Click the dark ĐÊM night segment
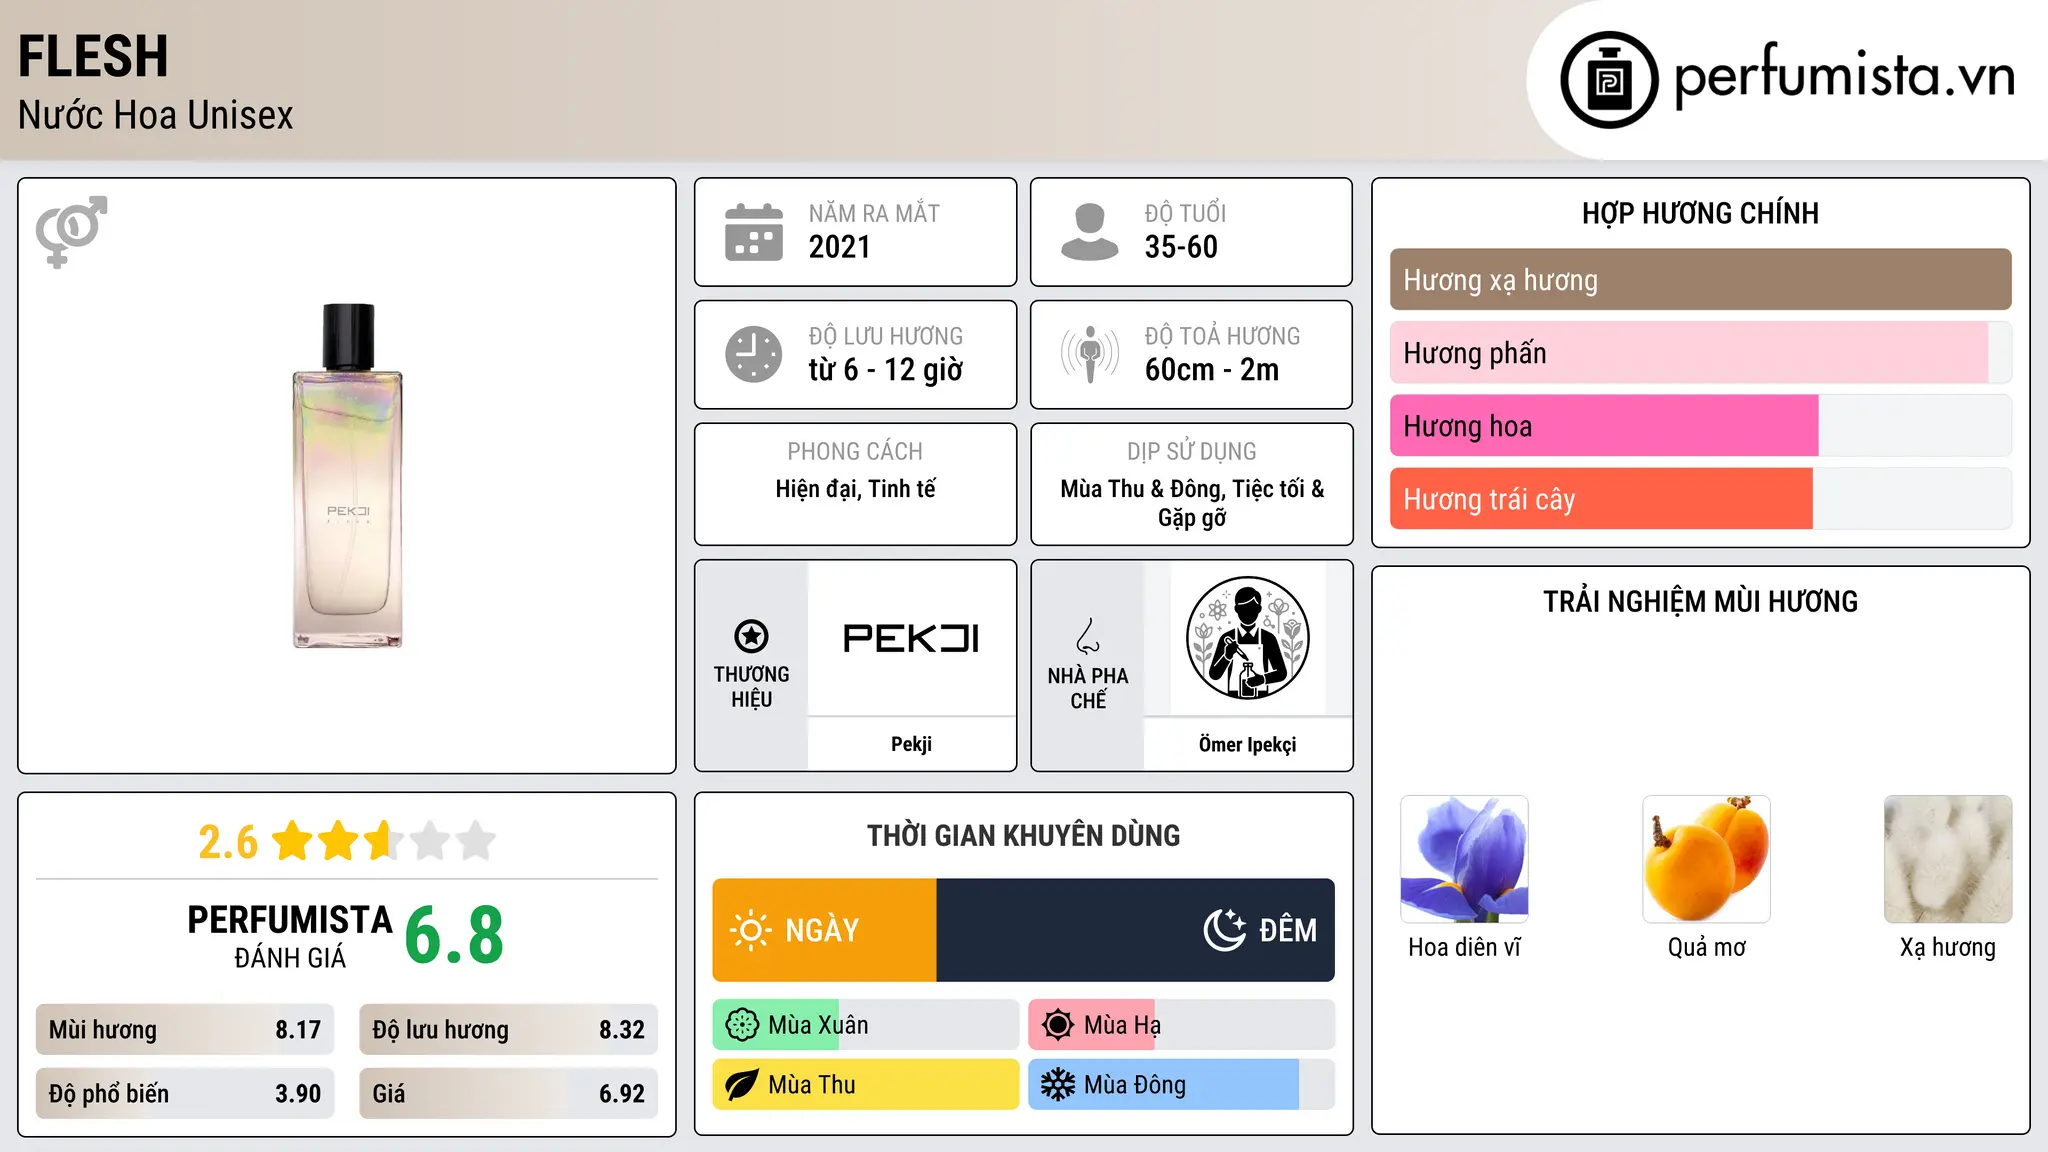Viewport: 2048px width, 1152px height. tap(1136, 930)
